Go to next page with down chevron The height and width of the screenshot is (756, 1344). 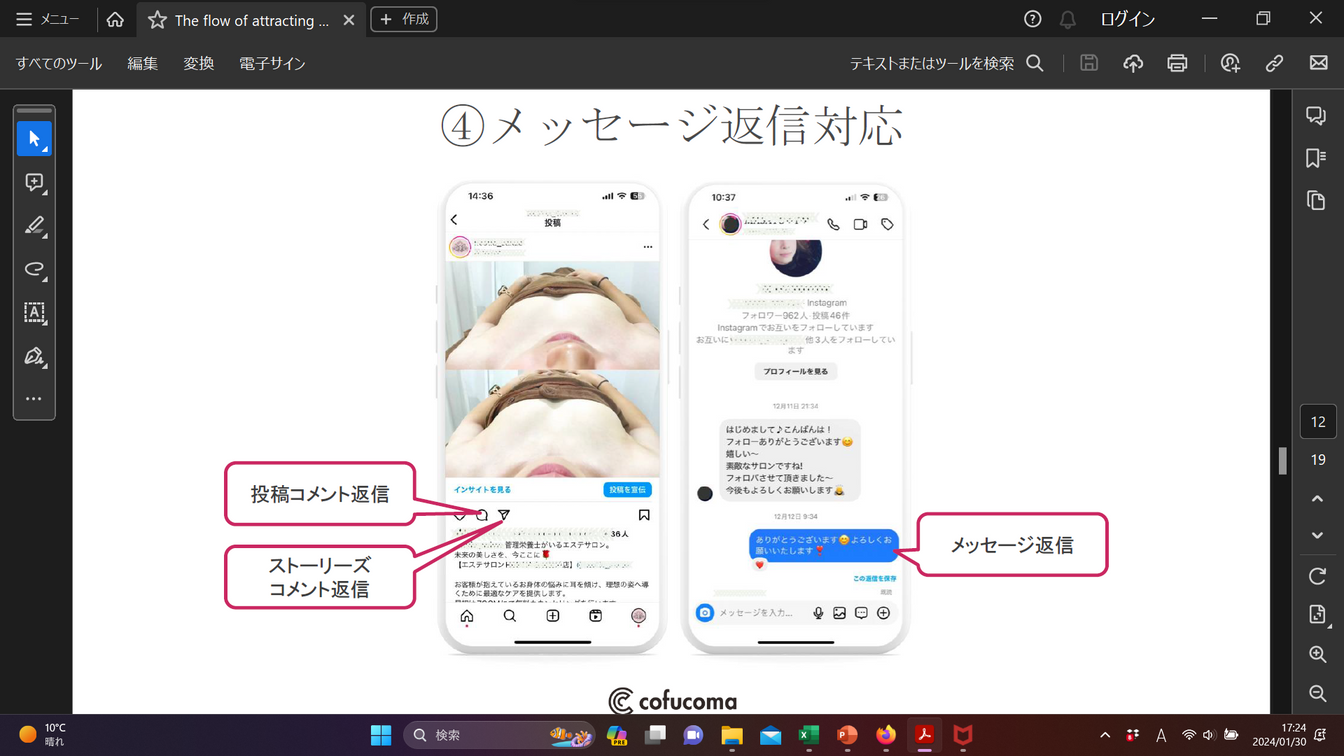pyautogui.click(x=1317, y=535)
